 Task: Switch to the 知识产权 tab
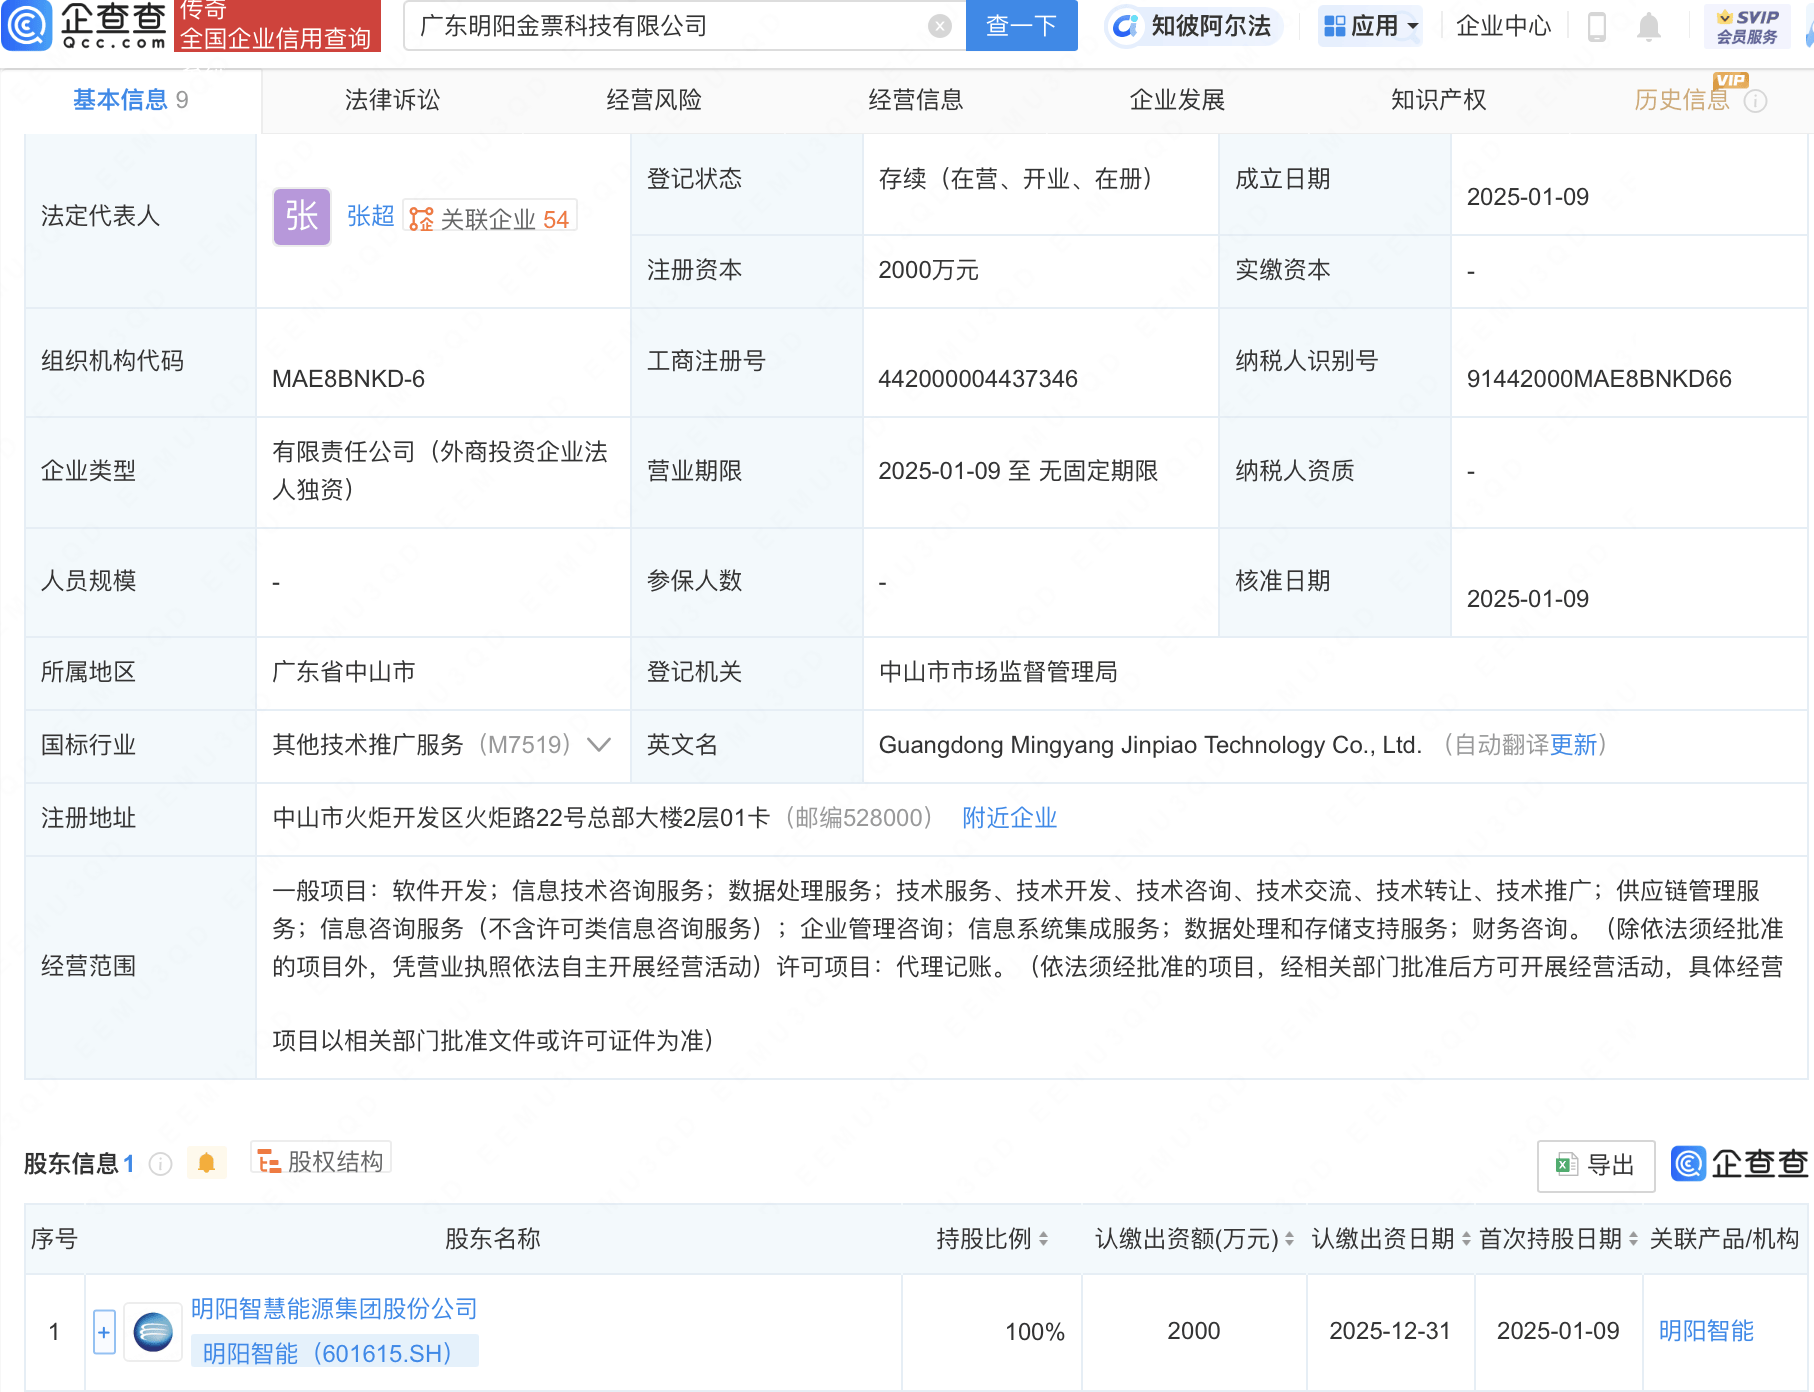1438,100
